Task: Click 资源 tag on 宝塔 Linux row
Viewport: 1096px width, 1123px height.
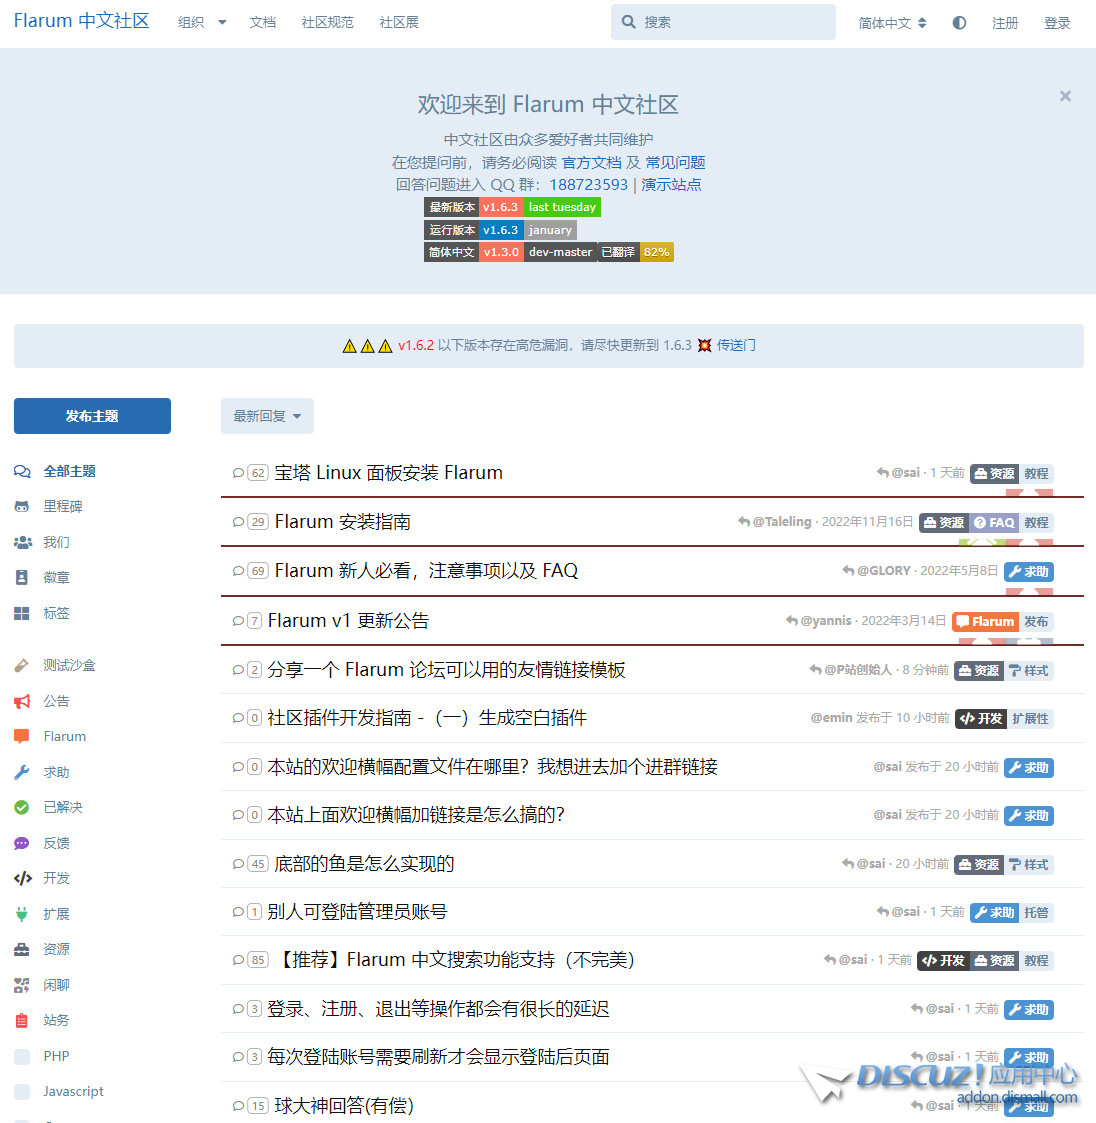Action: pos(994,473)
